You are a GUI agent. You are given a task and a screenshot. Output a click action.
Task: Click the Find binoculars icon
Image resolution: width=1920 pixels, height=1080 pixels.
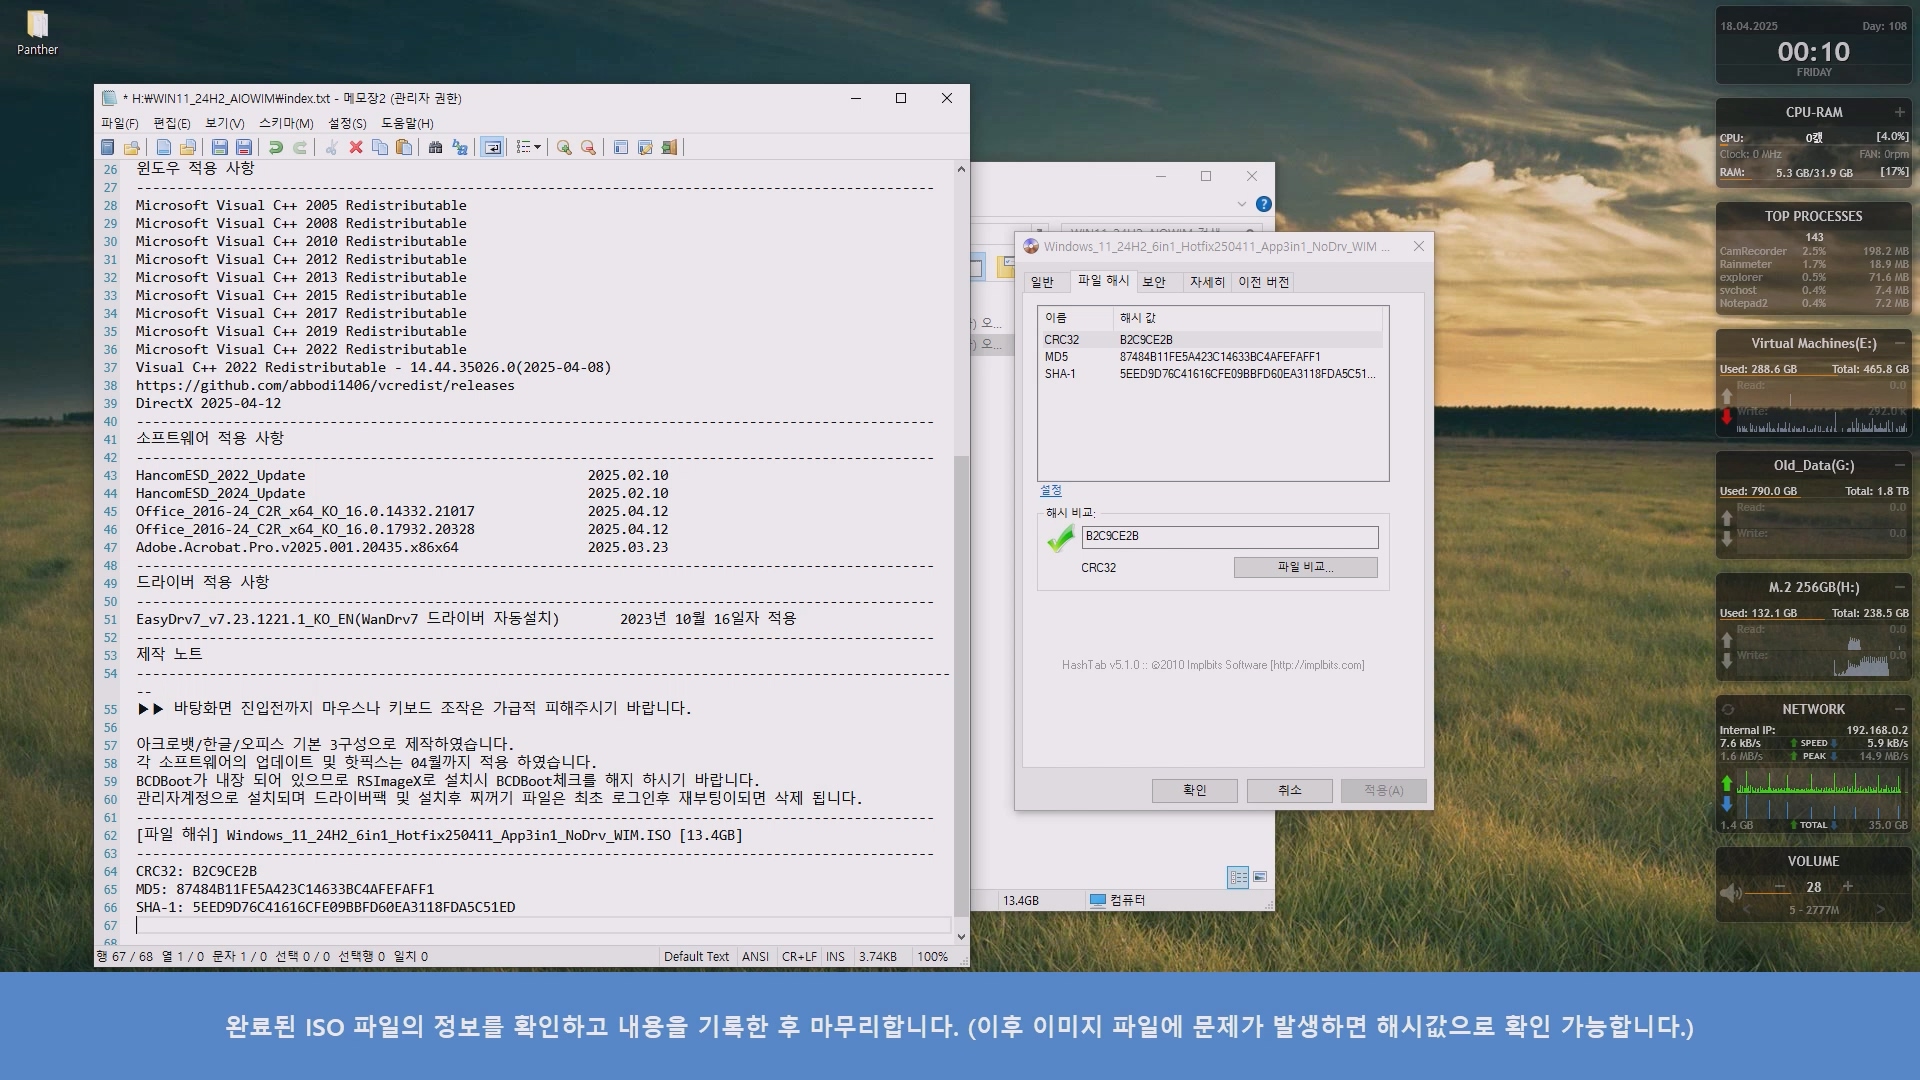coord(435,147)
